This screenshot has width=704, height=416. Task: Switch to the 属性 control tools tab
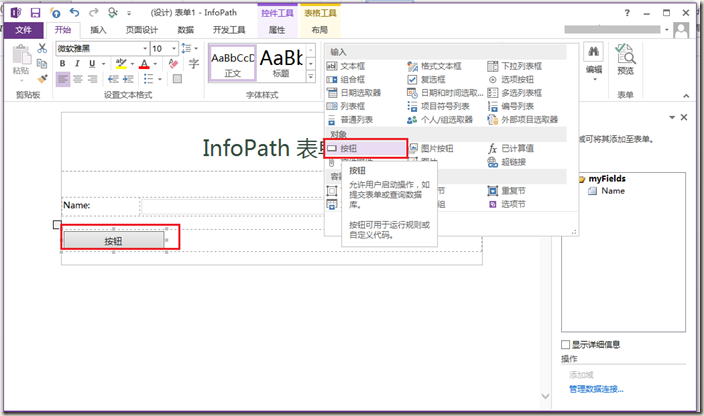(x=277, y=30)
